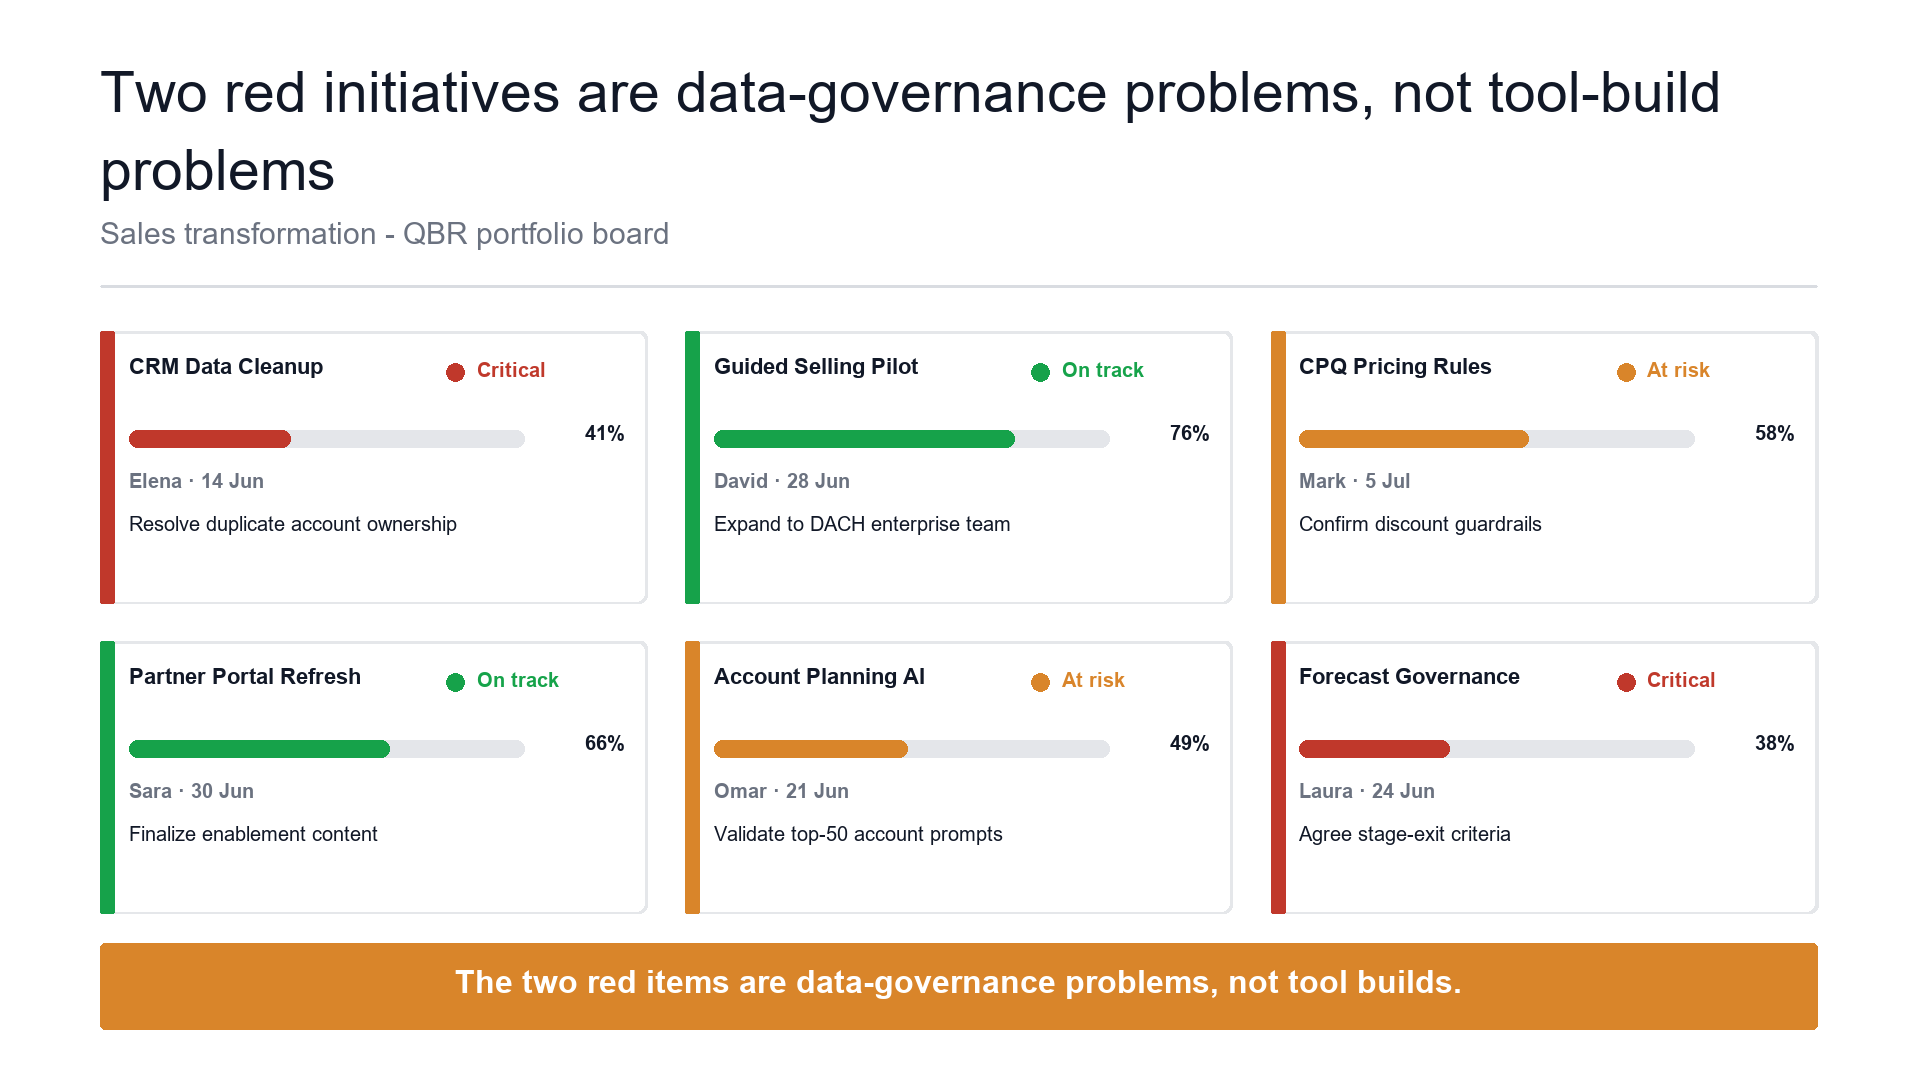
Task: Click the red Critical dot on CRM Data Cleanup
Action: [455, 372]
